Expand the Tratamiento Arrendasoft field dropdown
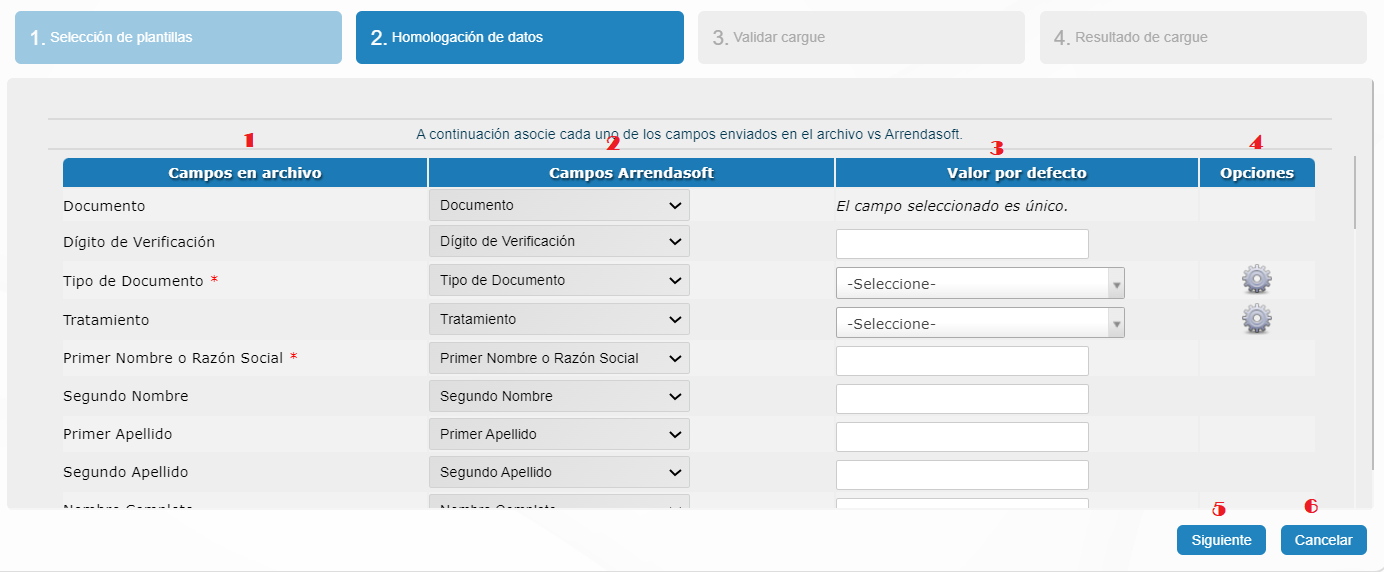The height and width of the screenshot is (572, 1384). tap(559, 319)
